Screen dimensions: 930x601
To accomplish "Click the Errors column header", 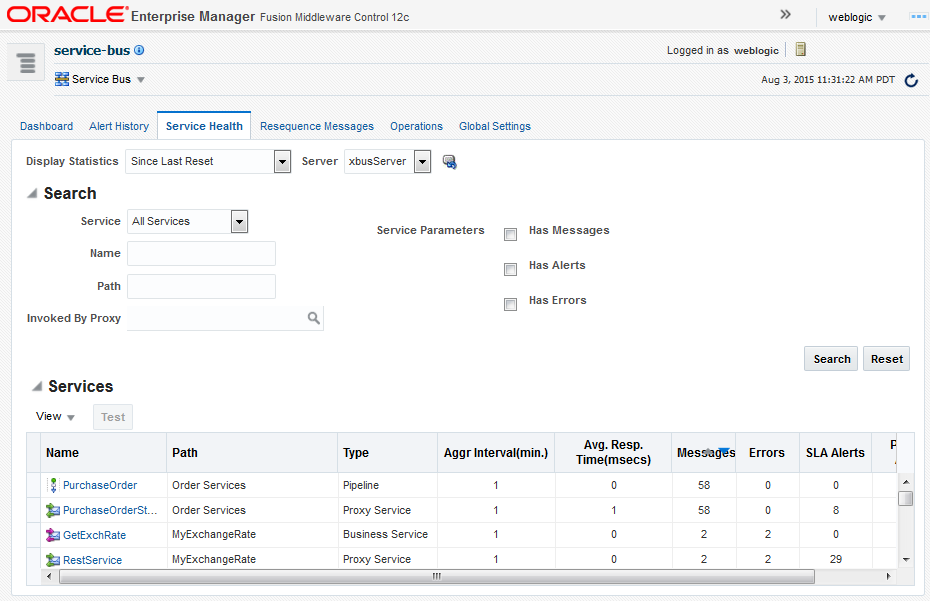I will (x=767, y=453).
